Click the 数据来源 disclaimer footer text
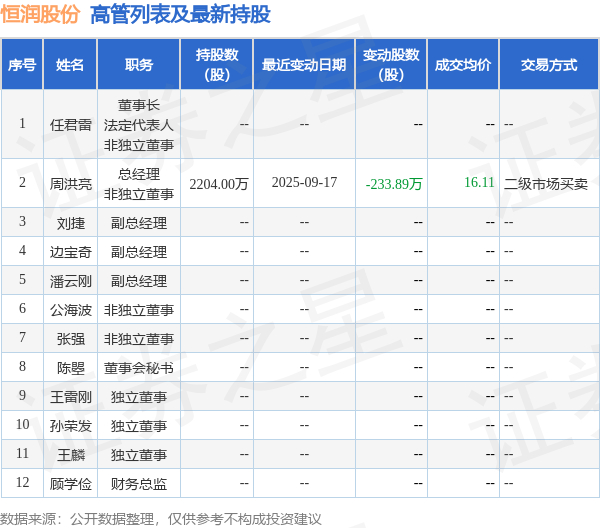 click(x=161, y=519)
